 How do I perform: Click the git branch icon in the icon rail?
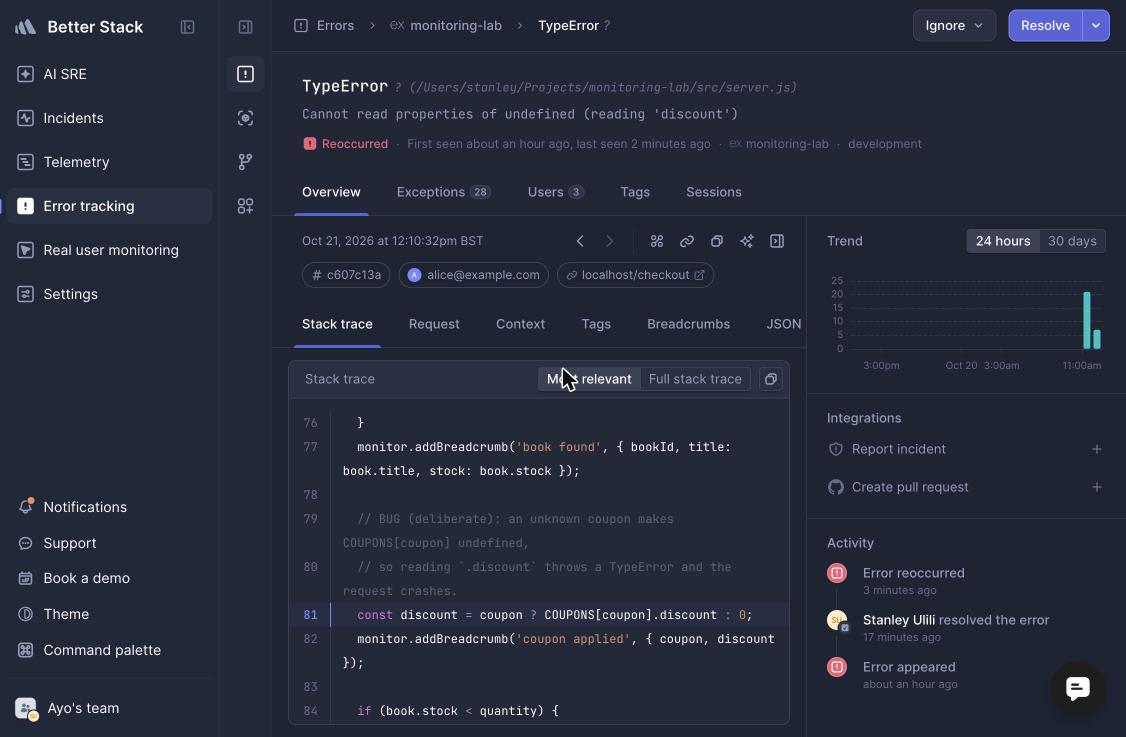coord(246,162)
